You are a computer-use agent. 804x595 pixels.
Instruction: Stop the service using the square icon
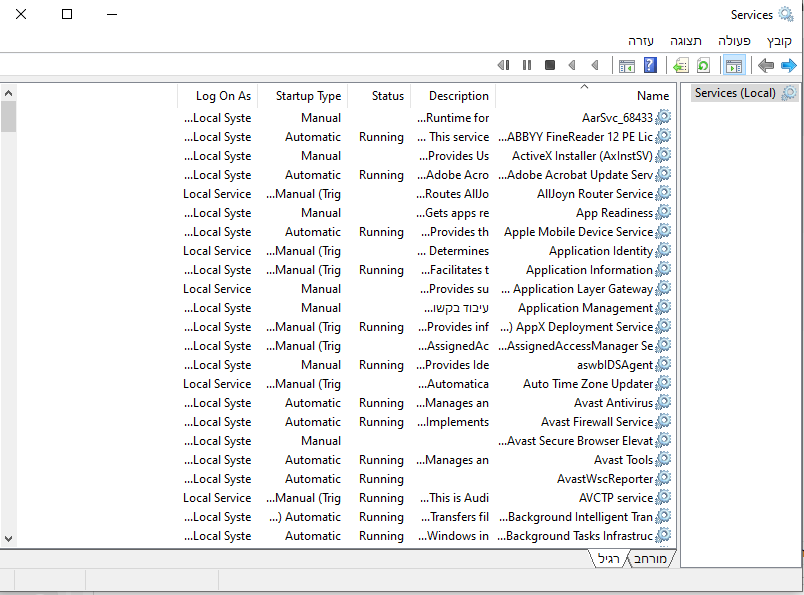pos(549,66)
